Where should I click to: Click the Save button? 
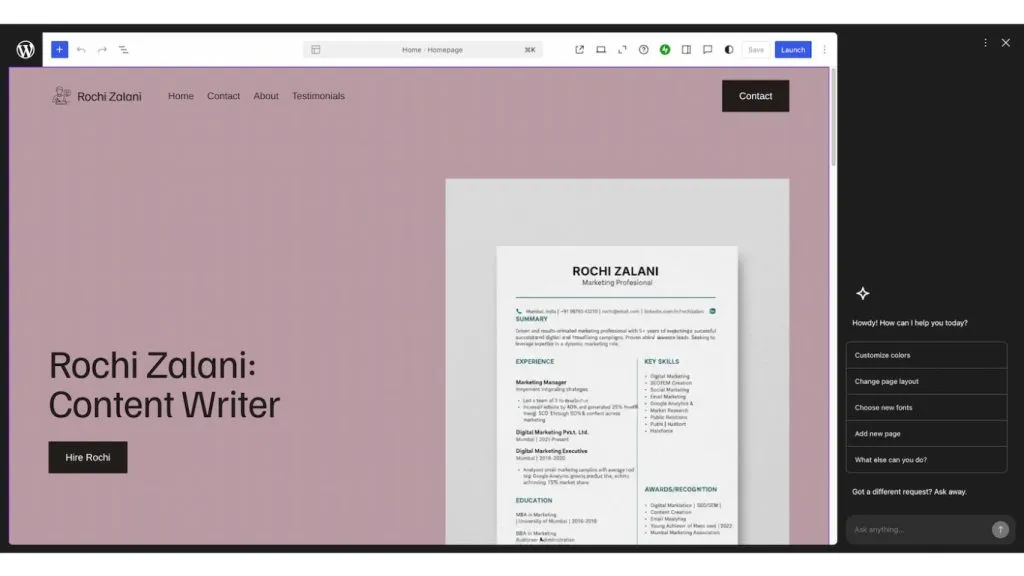(x=756, y=50)
